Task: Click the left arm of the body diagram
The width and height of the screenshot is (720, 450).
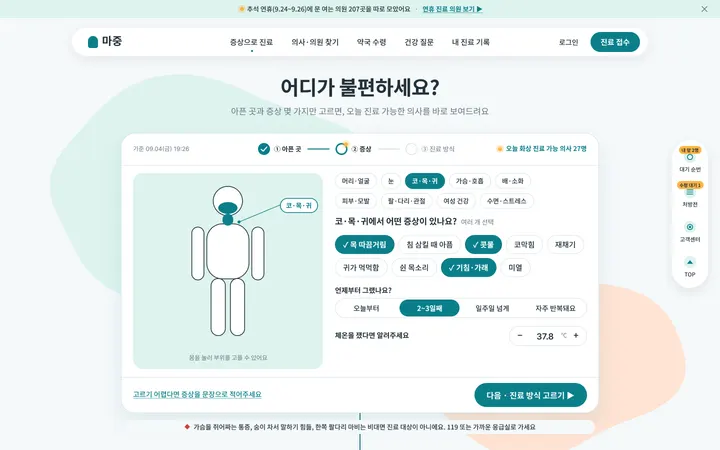Action: (x=198, y=253)
